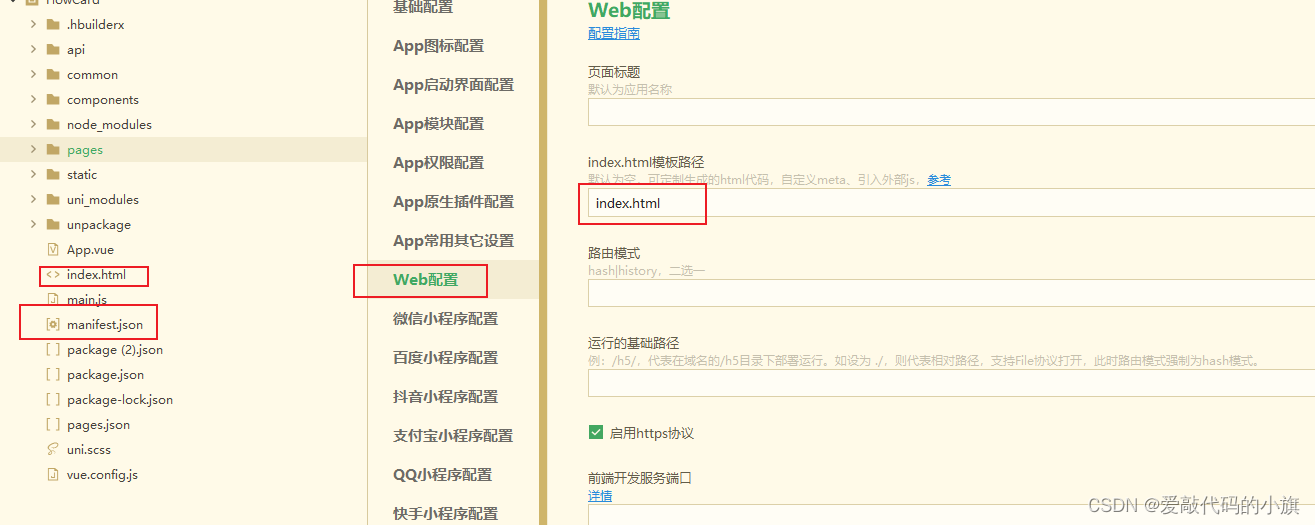Select the package.json file name in tree

pyautogui.click(x=105, y=374)
